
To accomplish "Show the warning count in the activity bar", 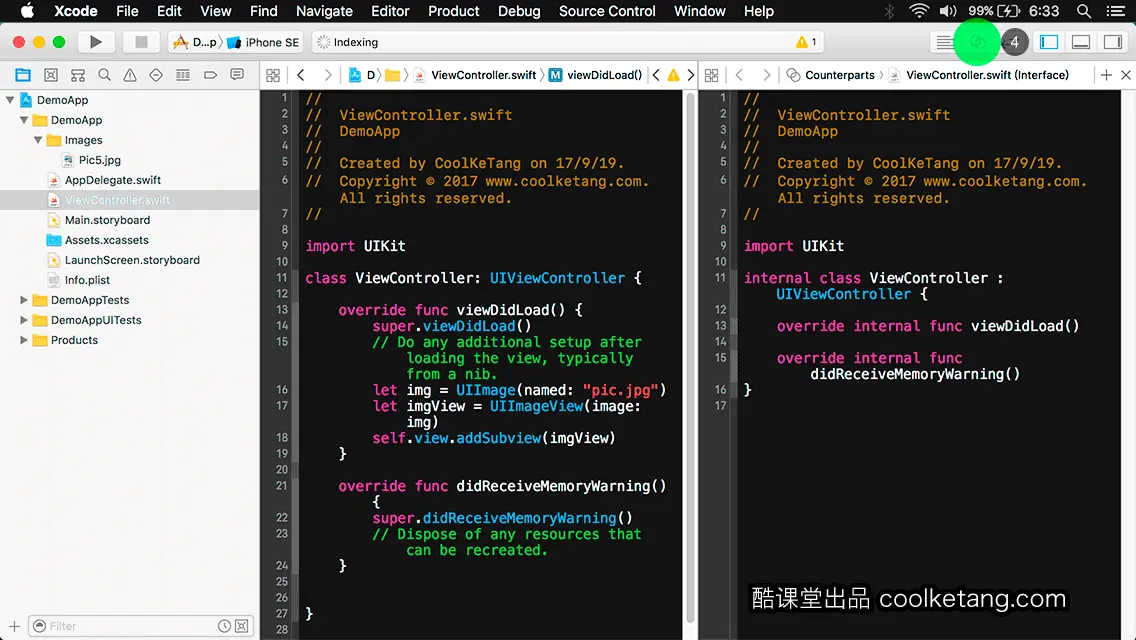I will [x=806, y=42].
